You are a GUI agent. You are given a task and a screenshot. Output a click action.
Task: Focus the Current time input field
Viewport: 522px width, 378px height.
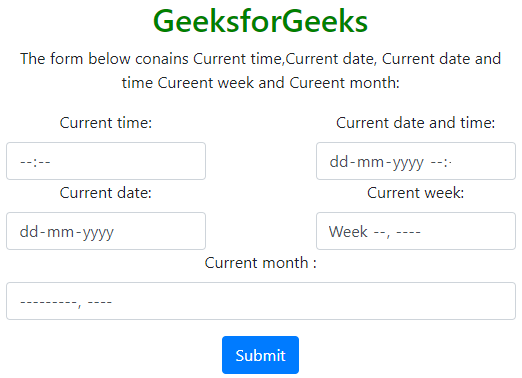click(x=106, y=161)
